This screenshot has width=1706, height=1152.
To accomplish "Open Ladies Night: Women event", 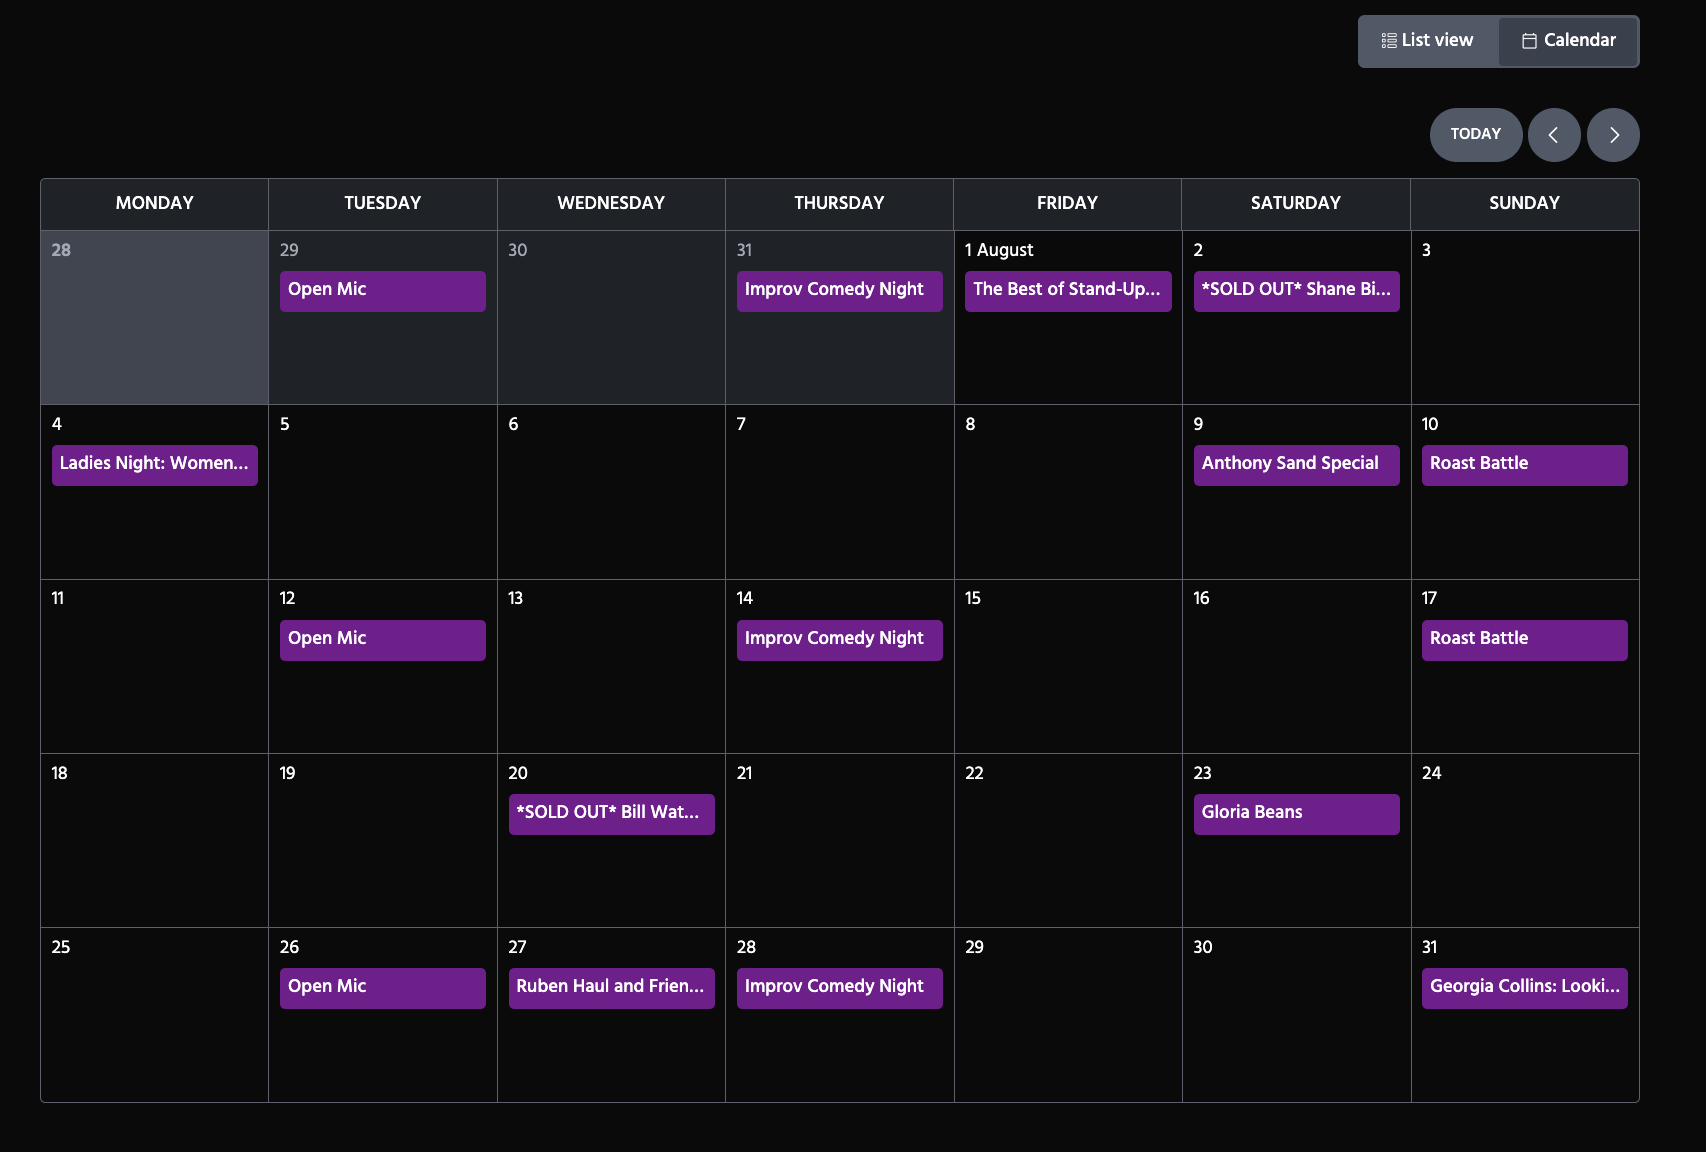I will (155, 465).
